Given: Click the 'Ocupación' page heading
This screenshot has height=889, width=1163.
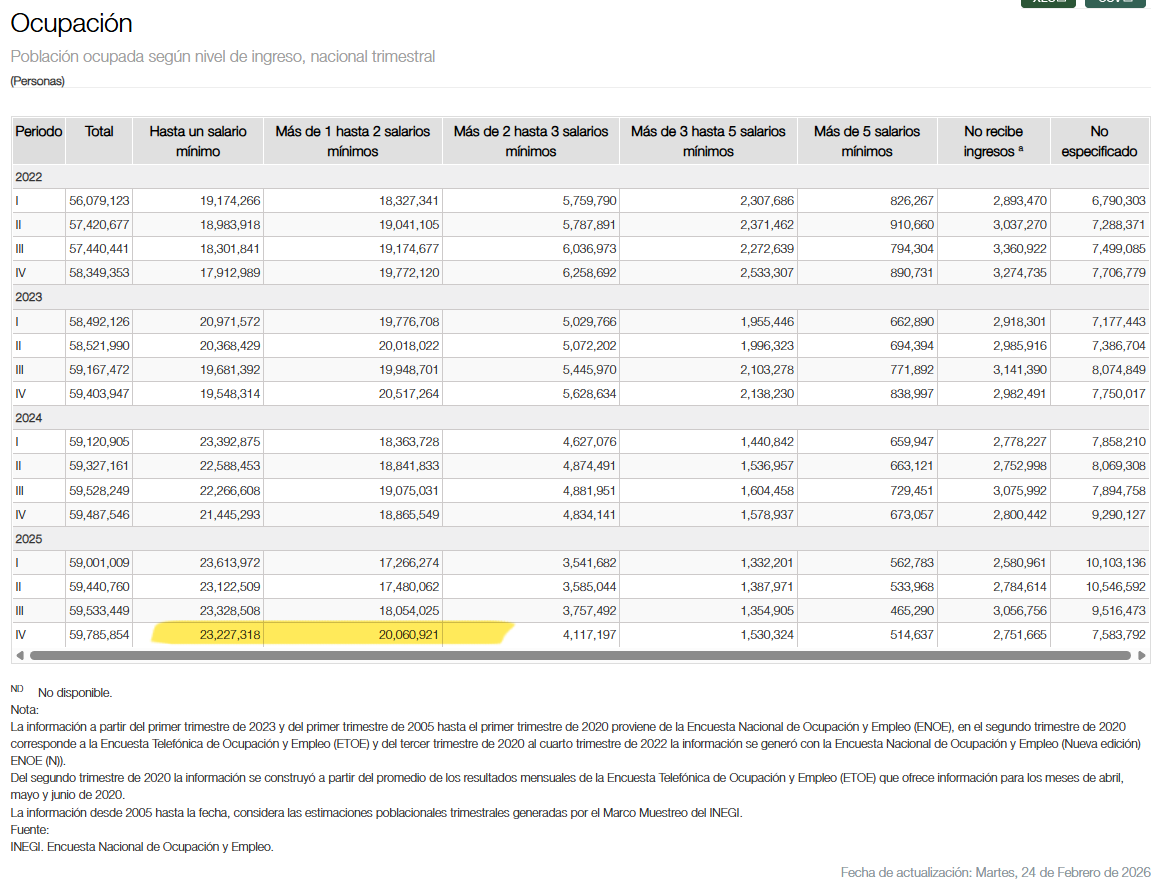Looking at the screenshot, I should coord(71,23).
